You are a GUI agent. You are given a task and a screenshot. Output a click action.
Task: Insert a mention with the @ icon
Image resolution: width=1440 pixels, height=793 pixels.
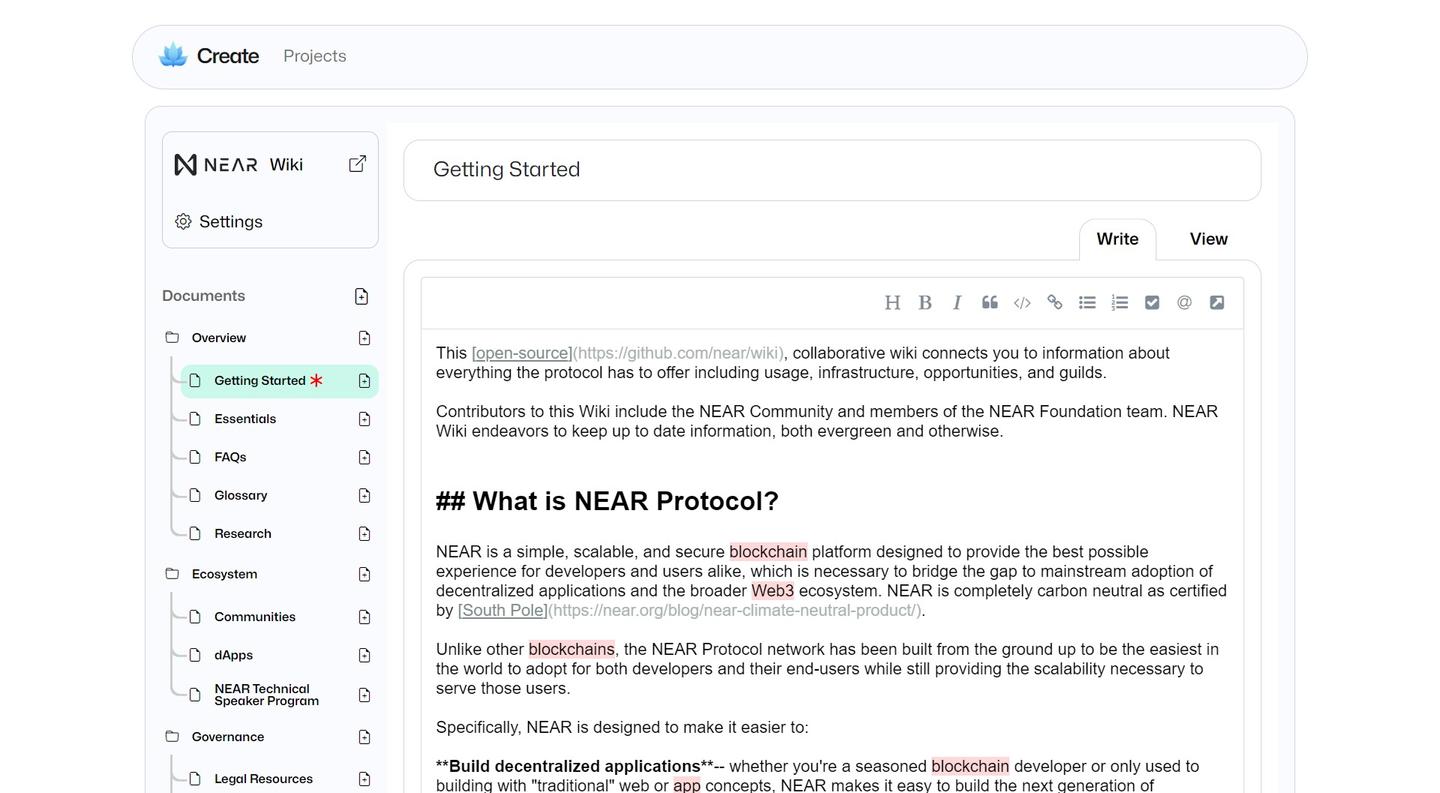1184,303
